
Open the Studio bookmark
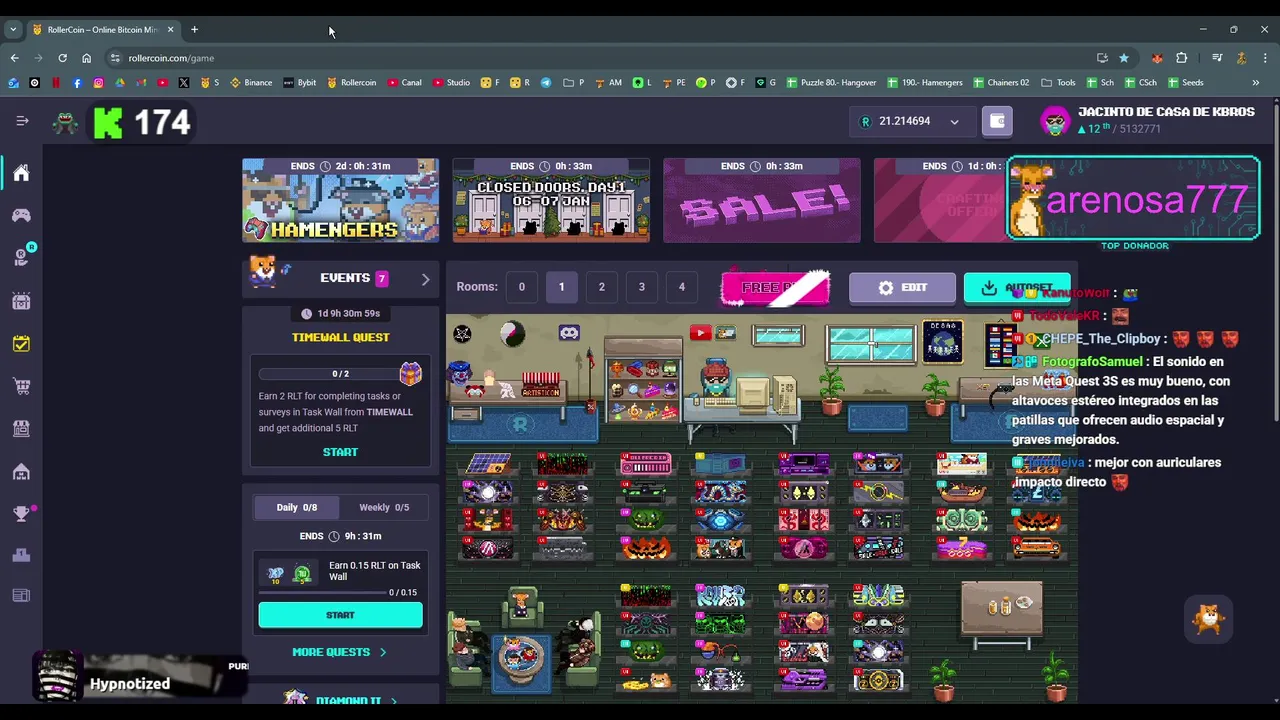[x=452, y=82]
